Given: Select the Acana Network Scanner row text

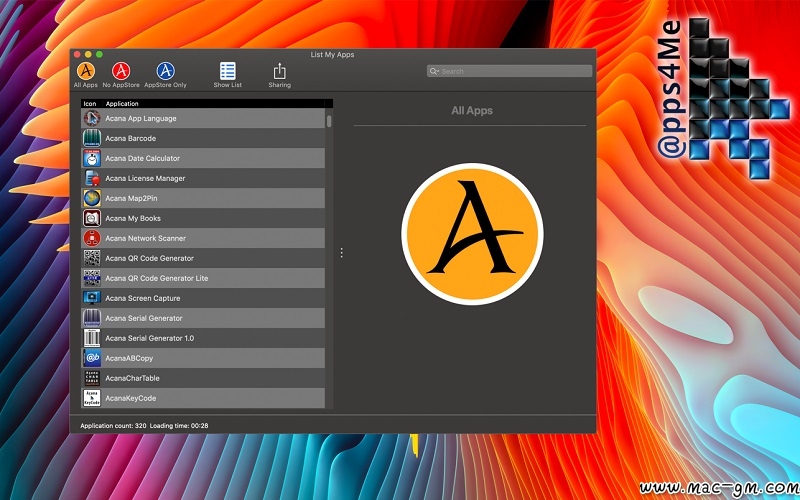Looking at the screenshot, I should (145, 238).
